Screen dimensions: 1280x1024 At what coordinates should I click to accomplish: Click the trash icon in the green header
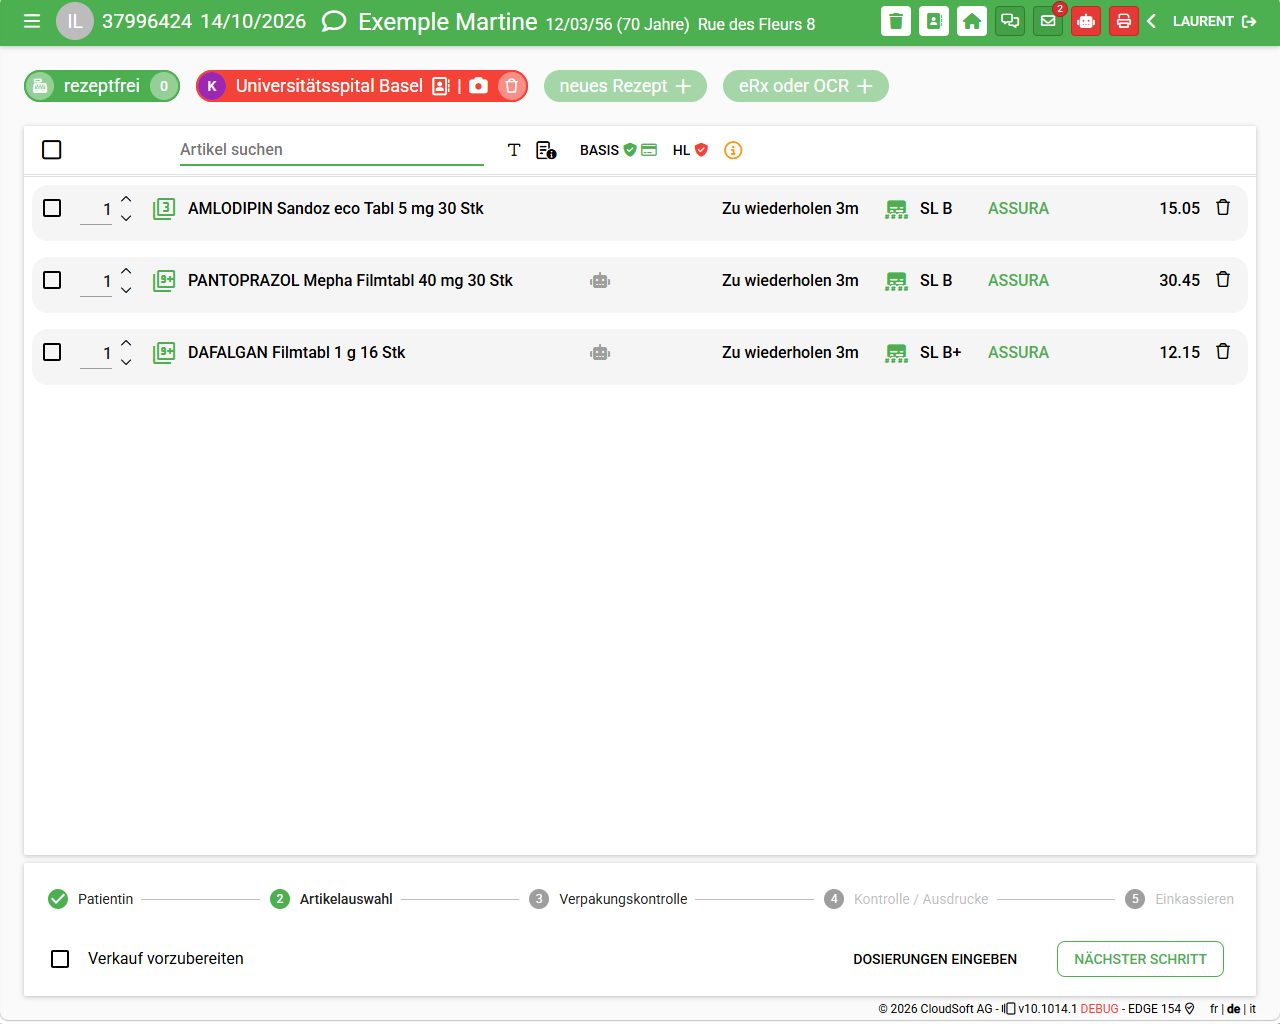pyautogui.click(x=896, y=21)
